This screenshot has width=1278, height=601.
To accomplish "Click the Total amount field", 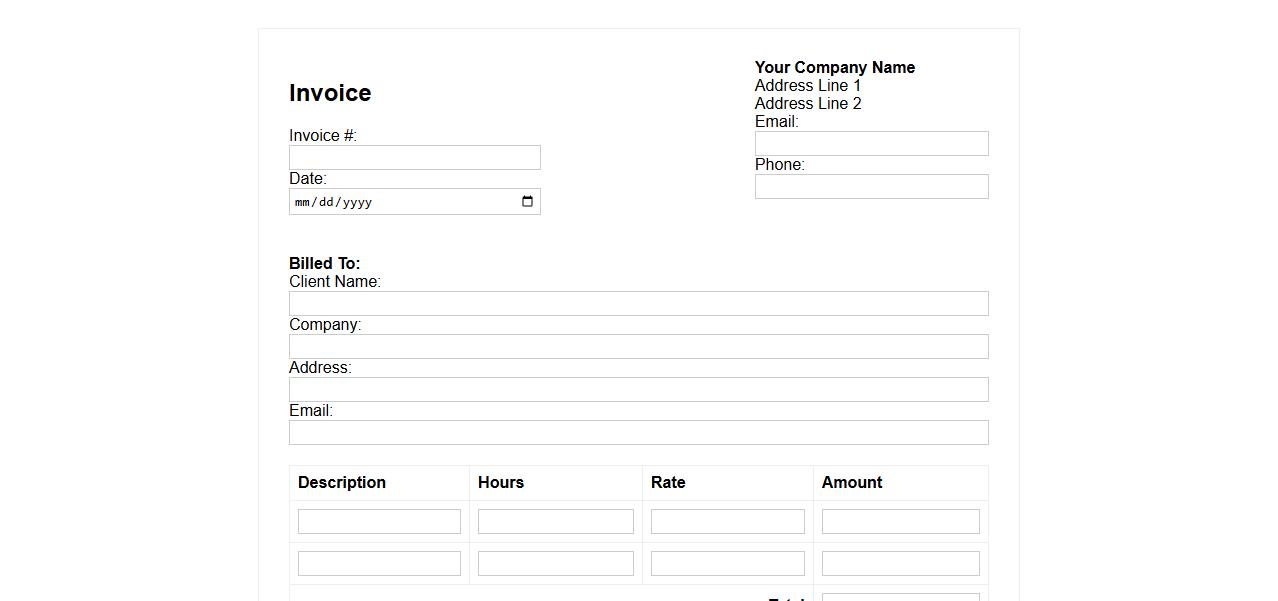I will tap(900, 597).
